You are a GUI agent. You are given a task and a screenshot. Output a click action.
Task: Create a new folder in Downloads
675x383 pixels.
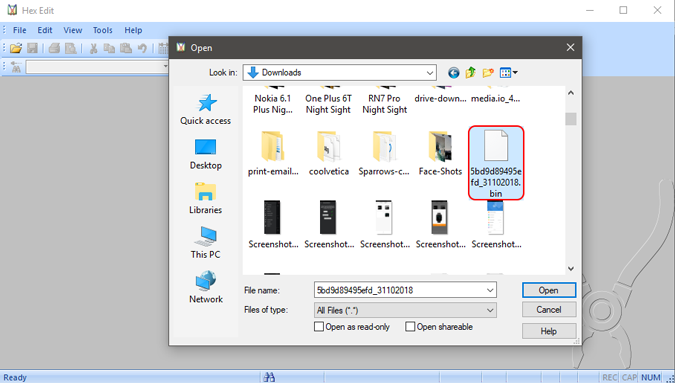click(488, 73)
